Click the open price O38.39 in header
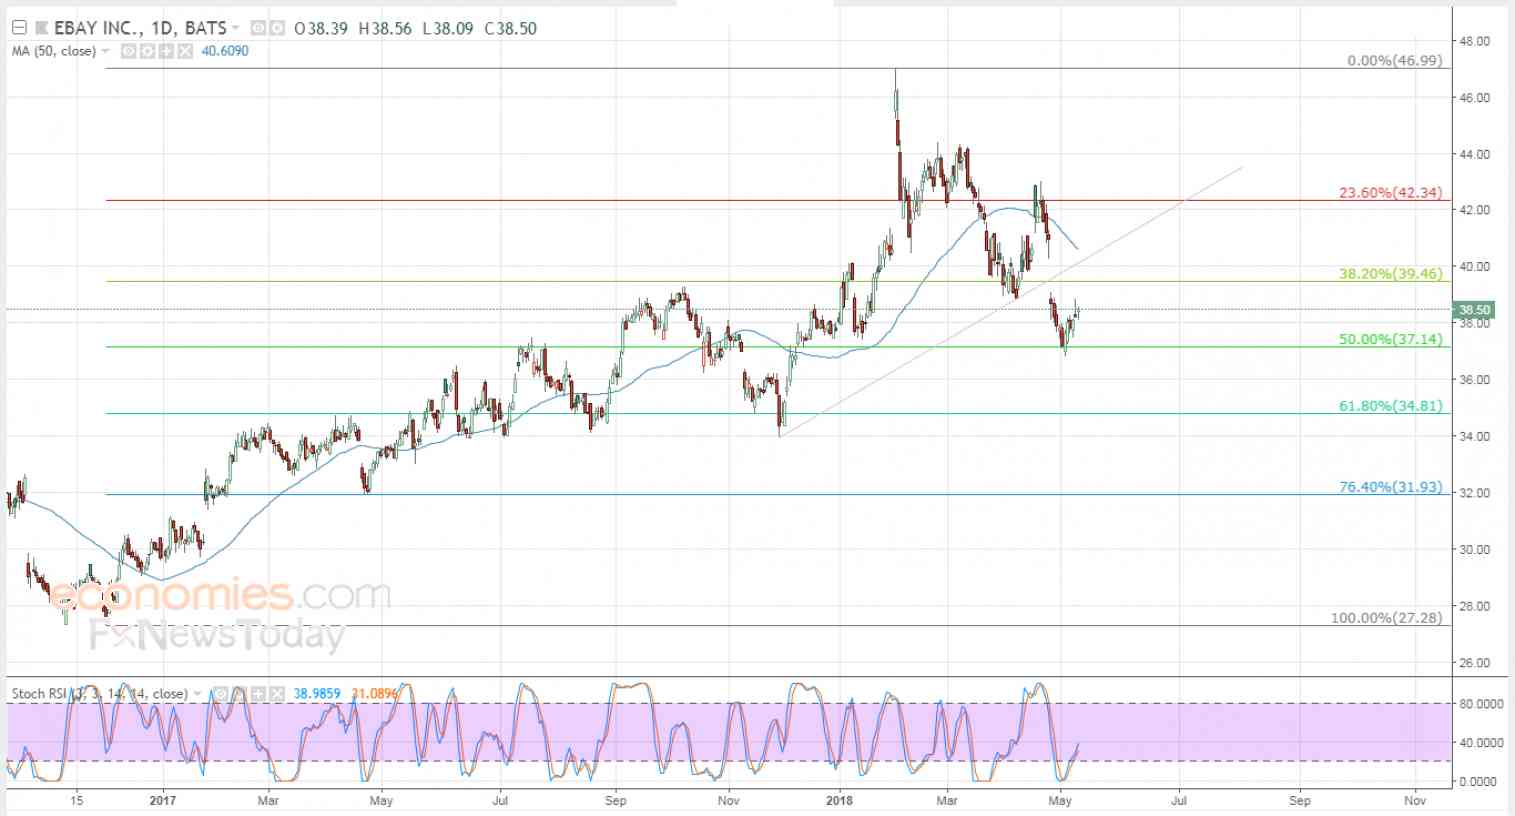Image resolution: width=1515 pixels, height=816 pixels. pos(321,28)
